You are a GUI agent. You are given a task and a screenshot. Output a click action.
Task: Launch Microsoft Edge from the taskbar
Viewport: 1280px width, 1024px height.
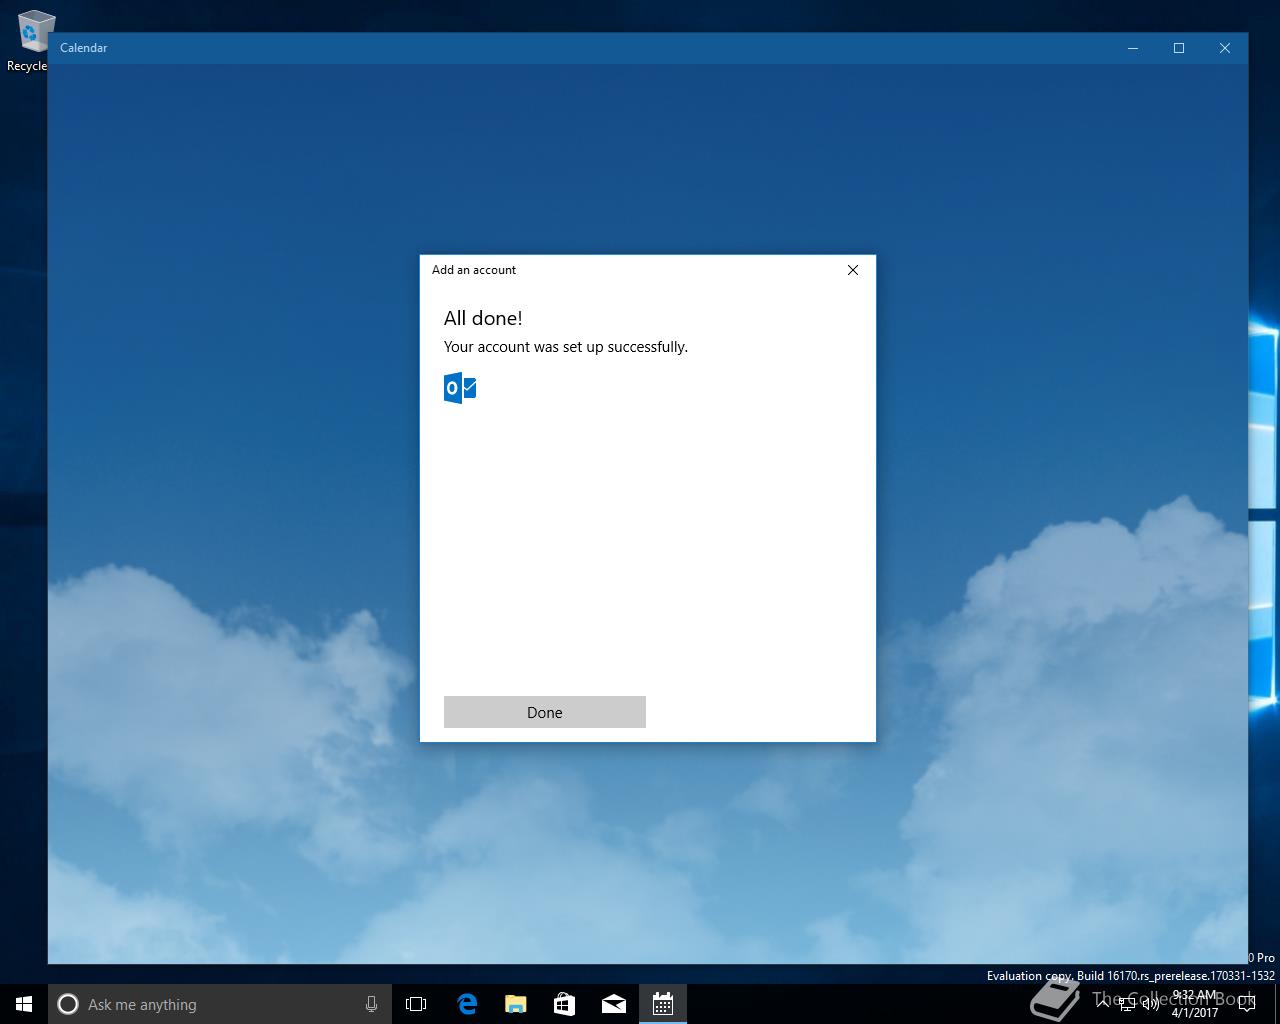click(466, 1004)
